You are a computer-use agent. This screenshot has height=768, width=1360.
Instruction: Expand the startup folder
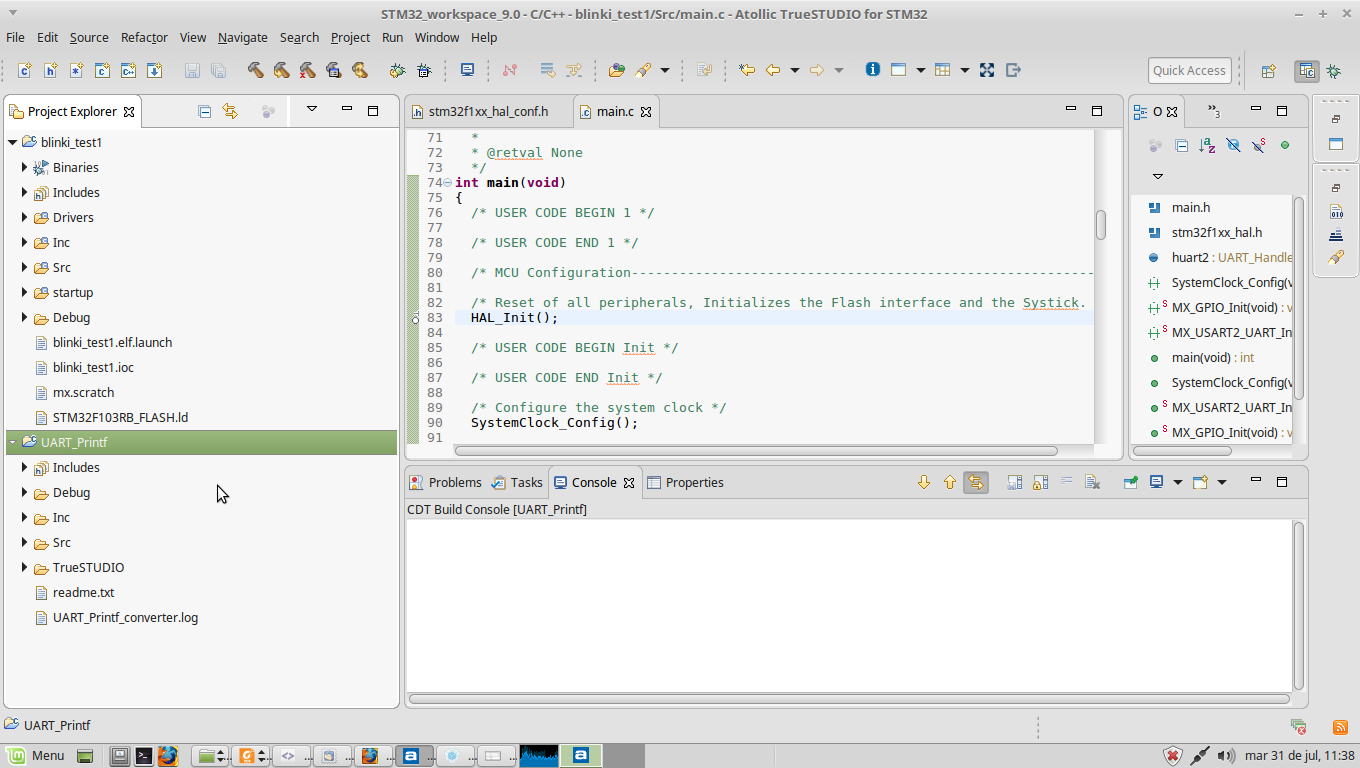(24, 292)
